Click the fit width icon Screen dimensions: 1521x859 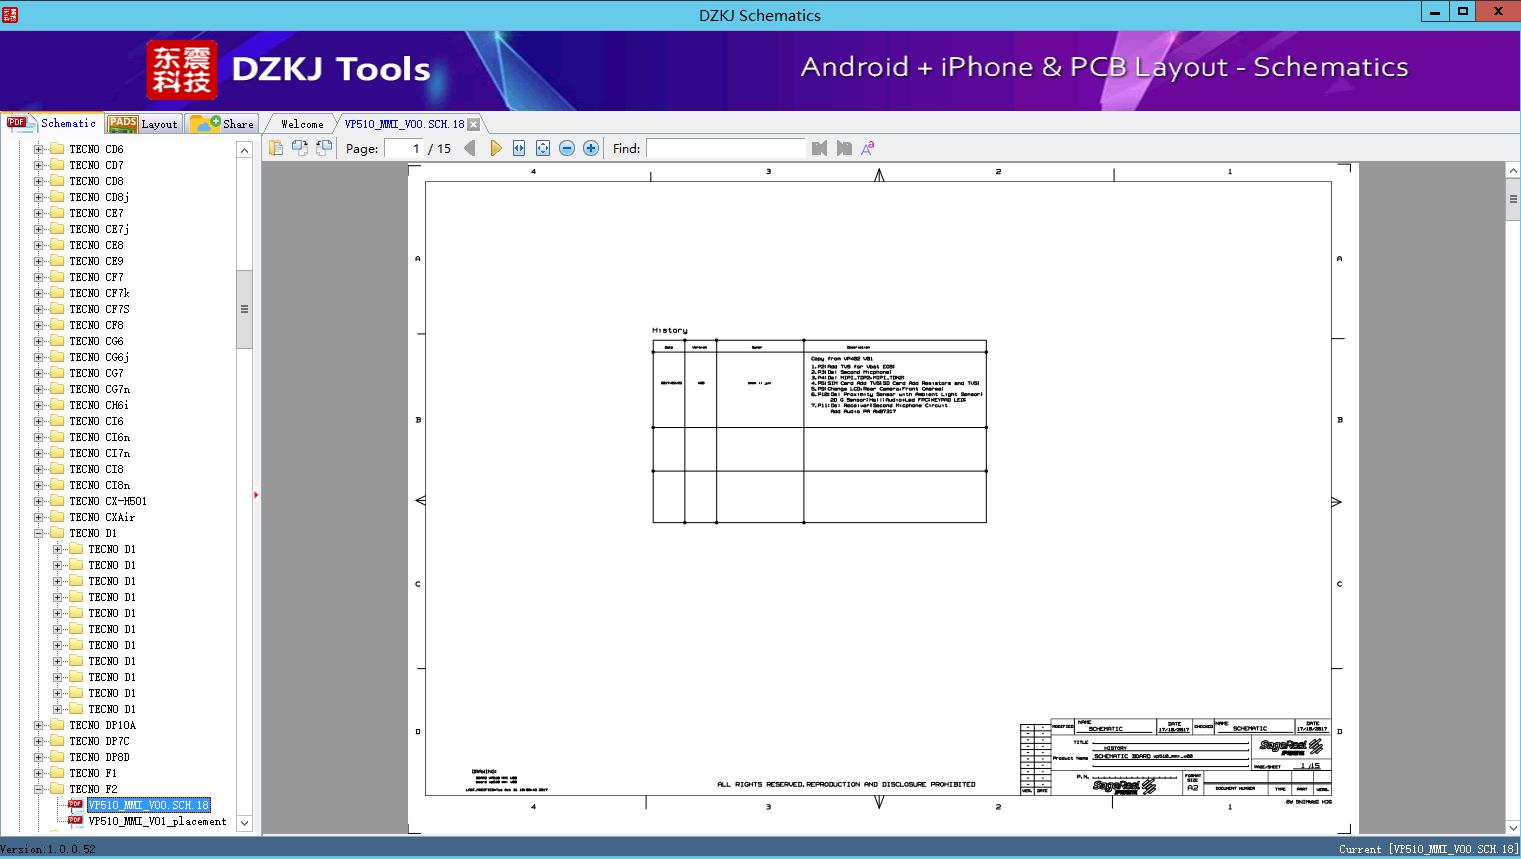click(519, 148)
